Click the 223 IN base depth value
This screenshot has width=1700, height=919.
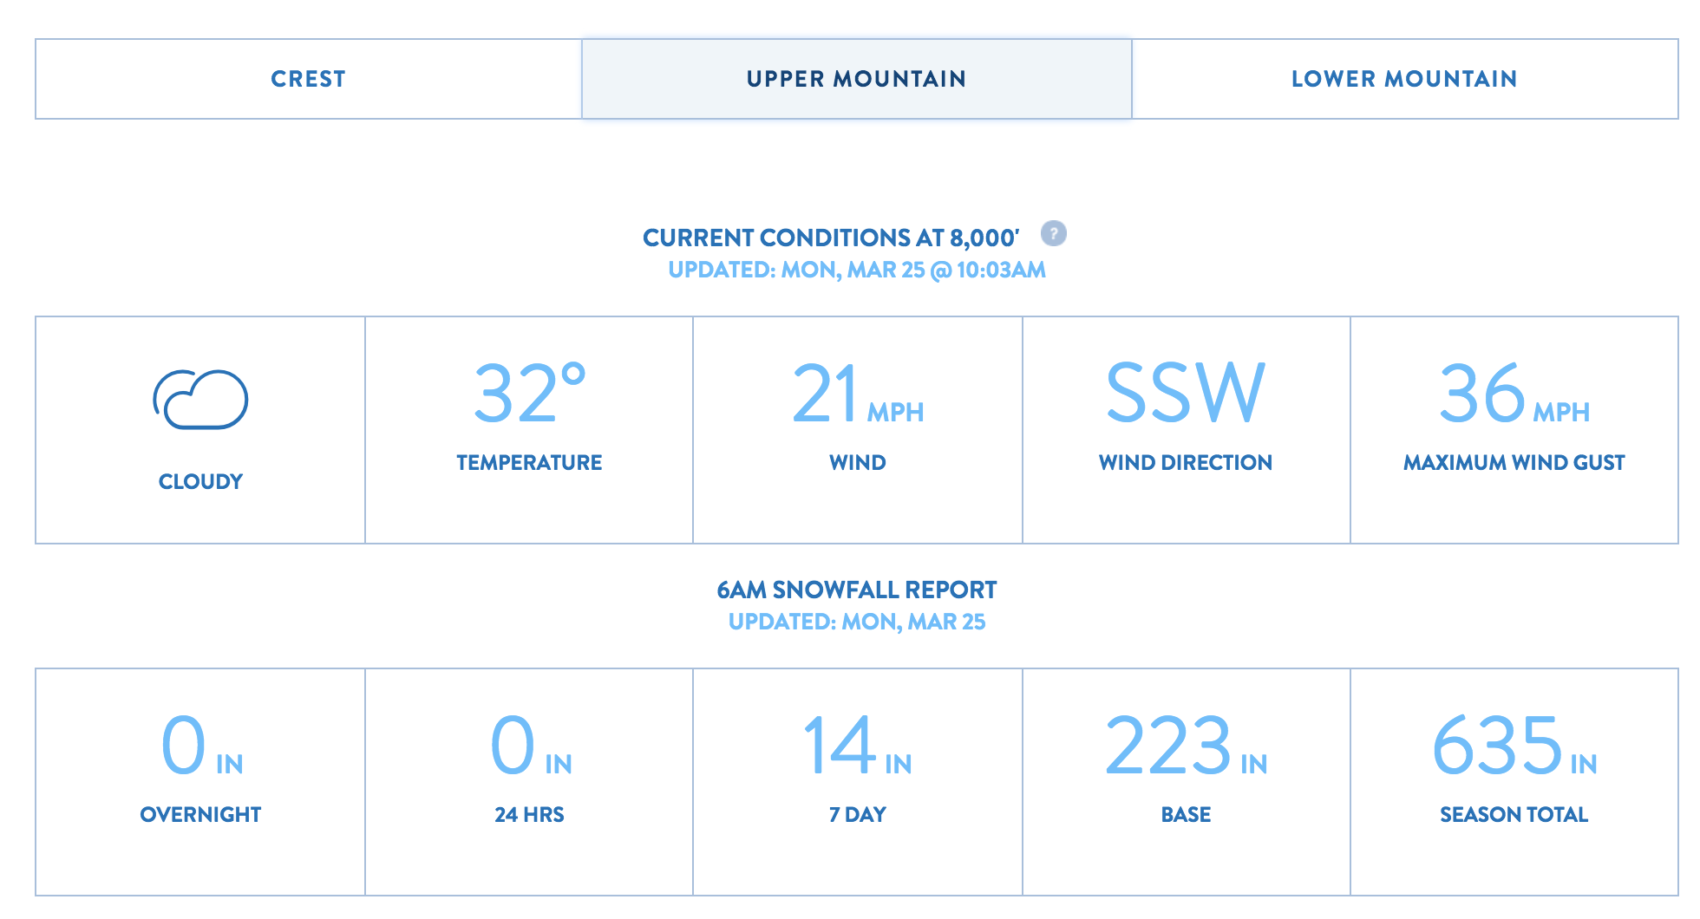point(1186,746)
